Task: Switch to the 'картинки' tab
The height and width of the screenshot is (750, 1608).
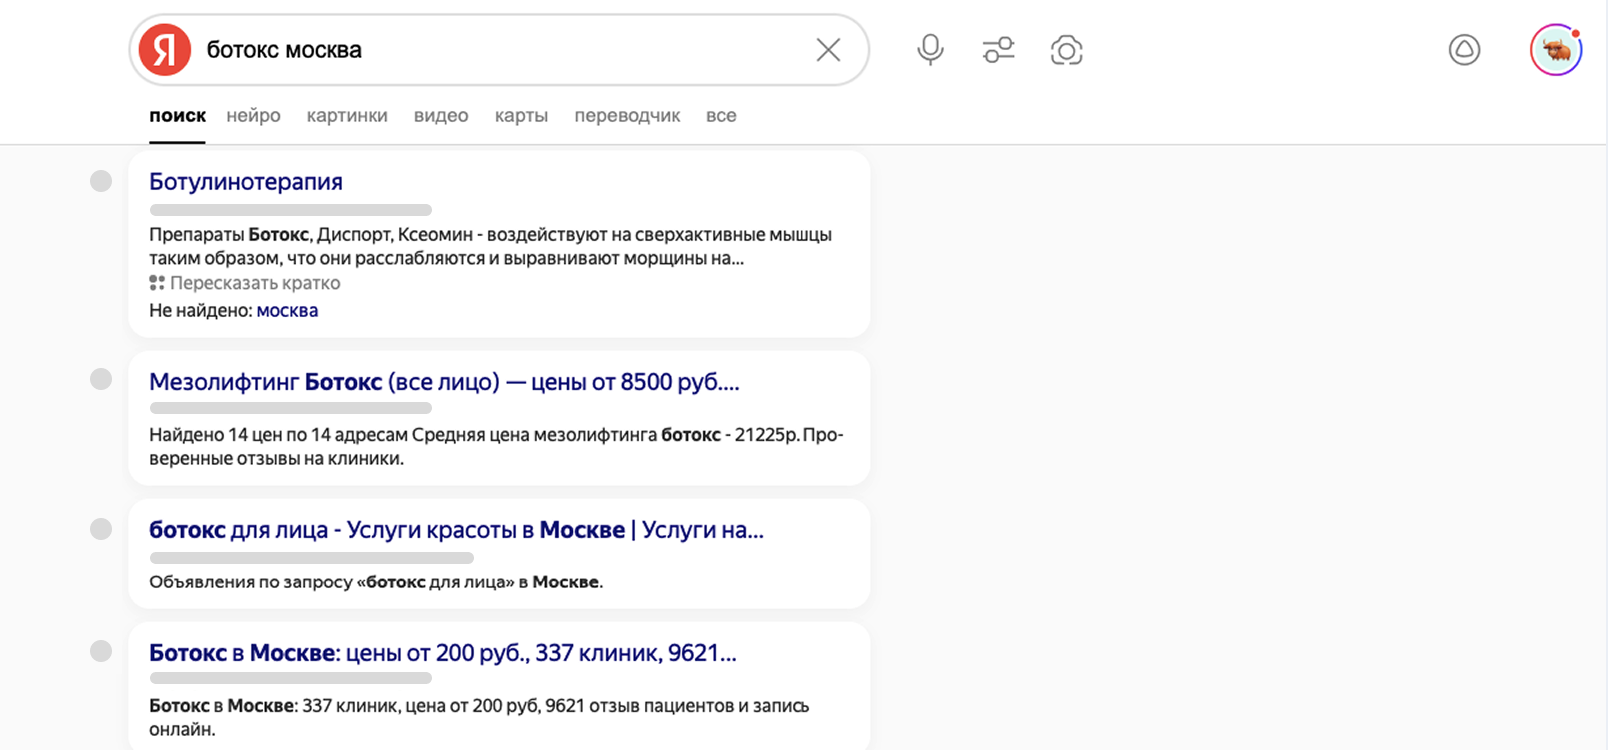Action: click(x=347, y=116)
